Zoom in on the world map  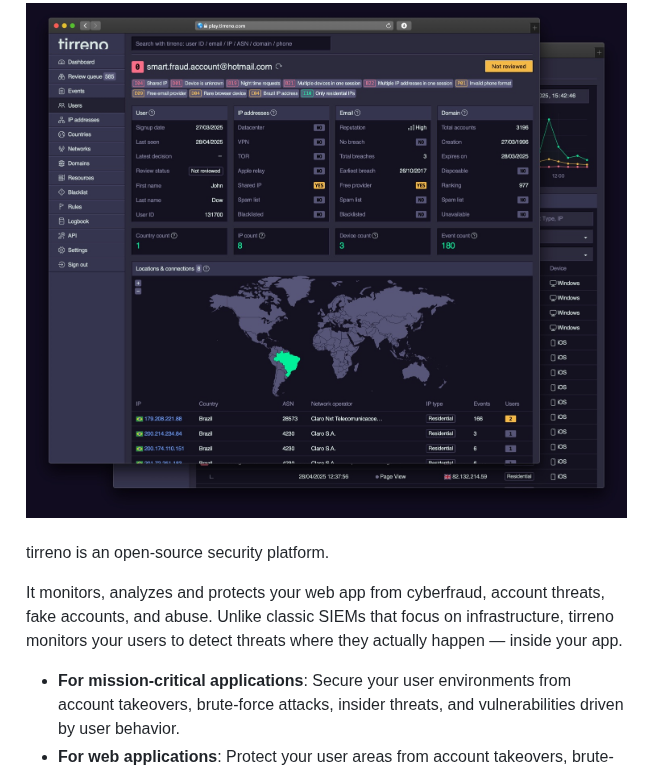point(138,283)
